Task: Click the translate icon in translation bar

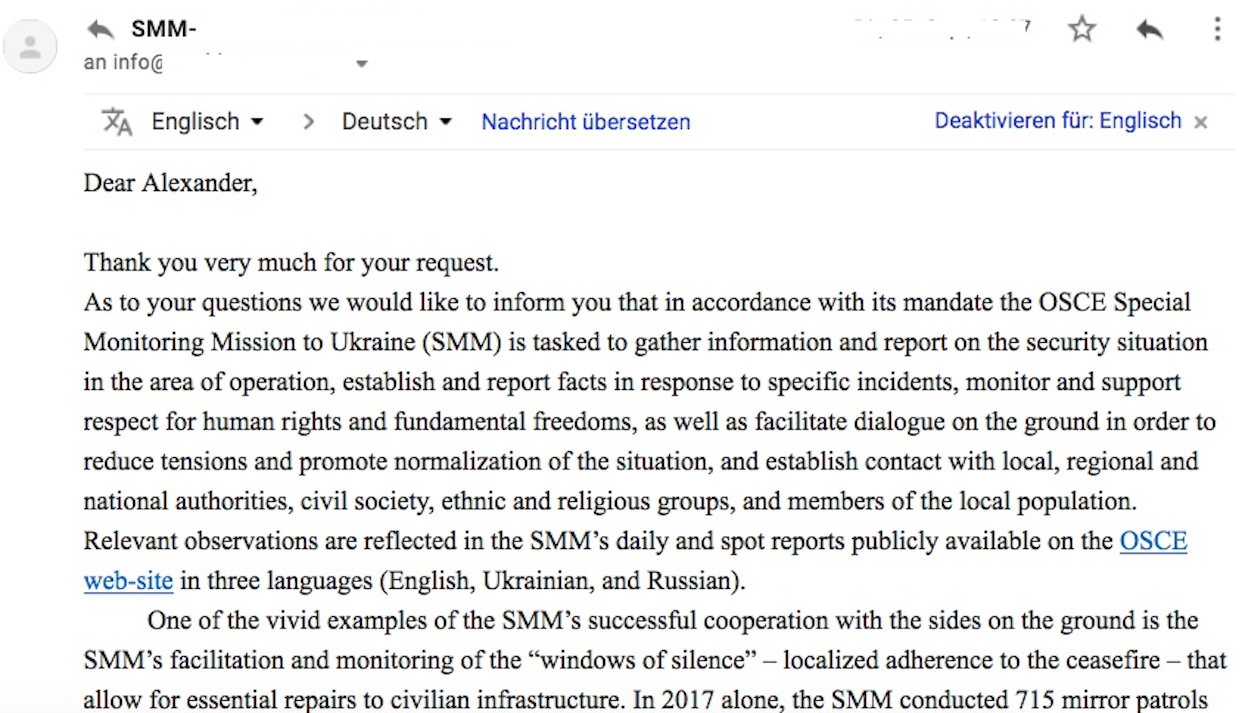Action: (x=117, y=122)
